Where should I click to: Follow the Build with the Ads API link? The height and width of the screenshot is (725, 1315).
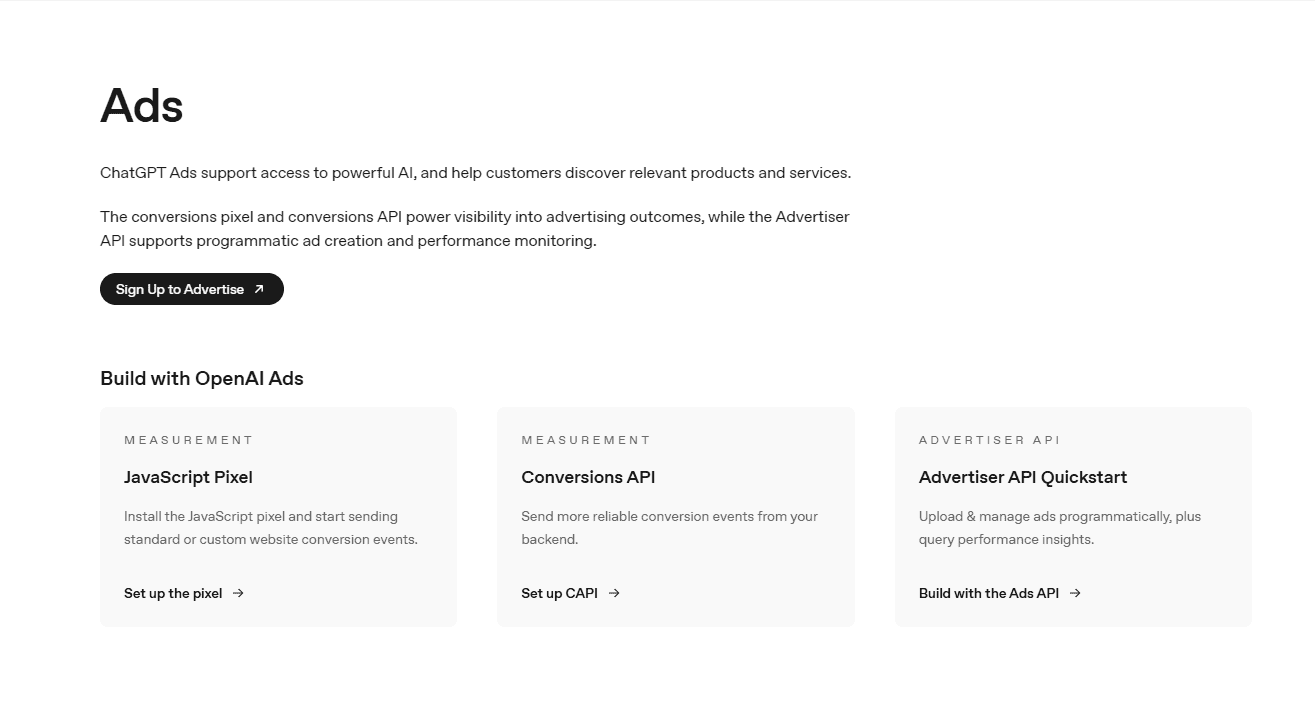point(1000,593)
